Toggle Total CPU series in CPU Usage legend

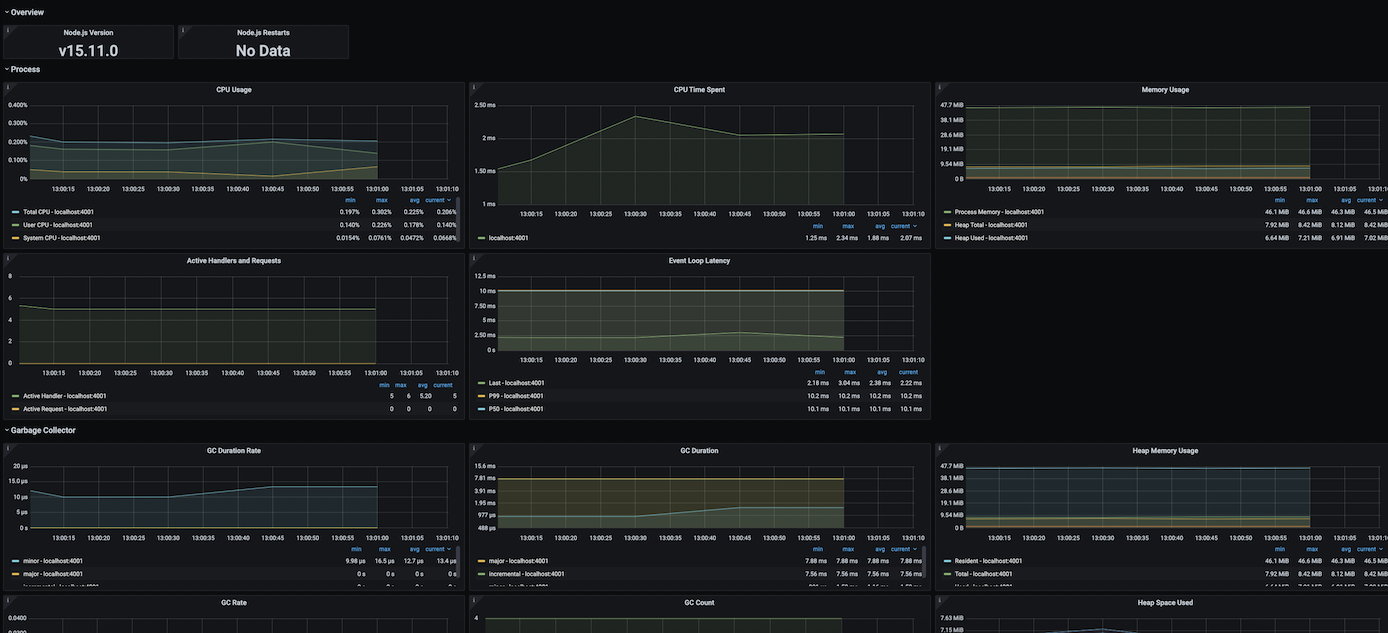[59, 212]
